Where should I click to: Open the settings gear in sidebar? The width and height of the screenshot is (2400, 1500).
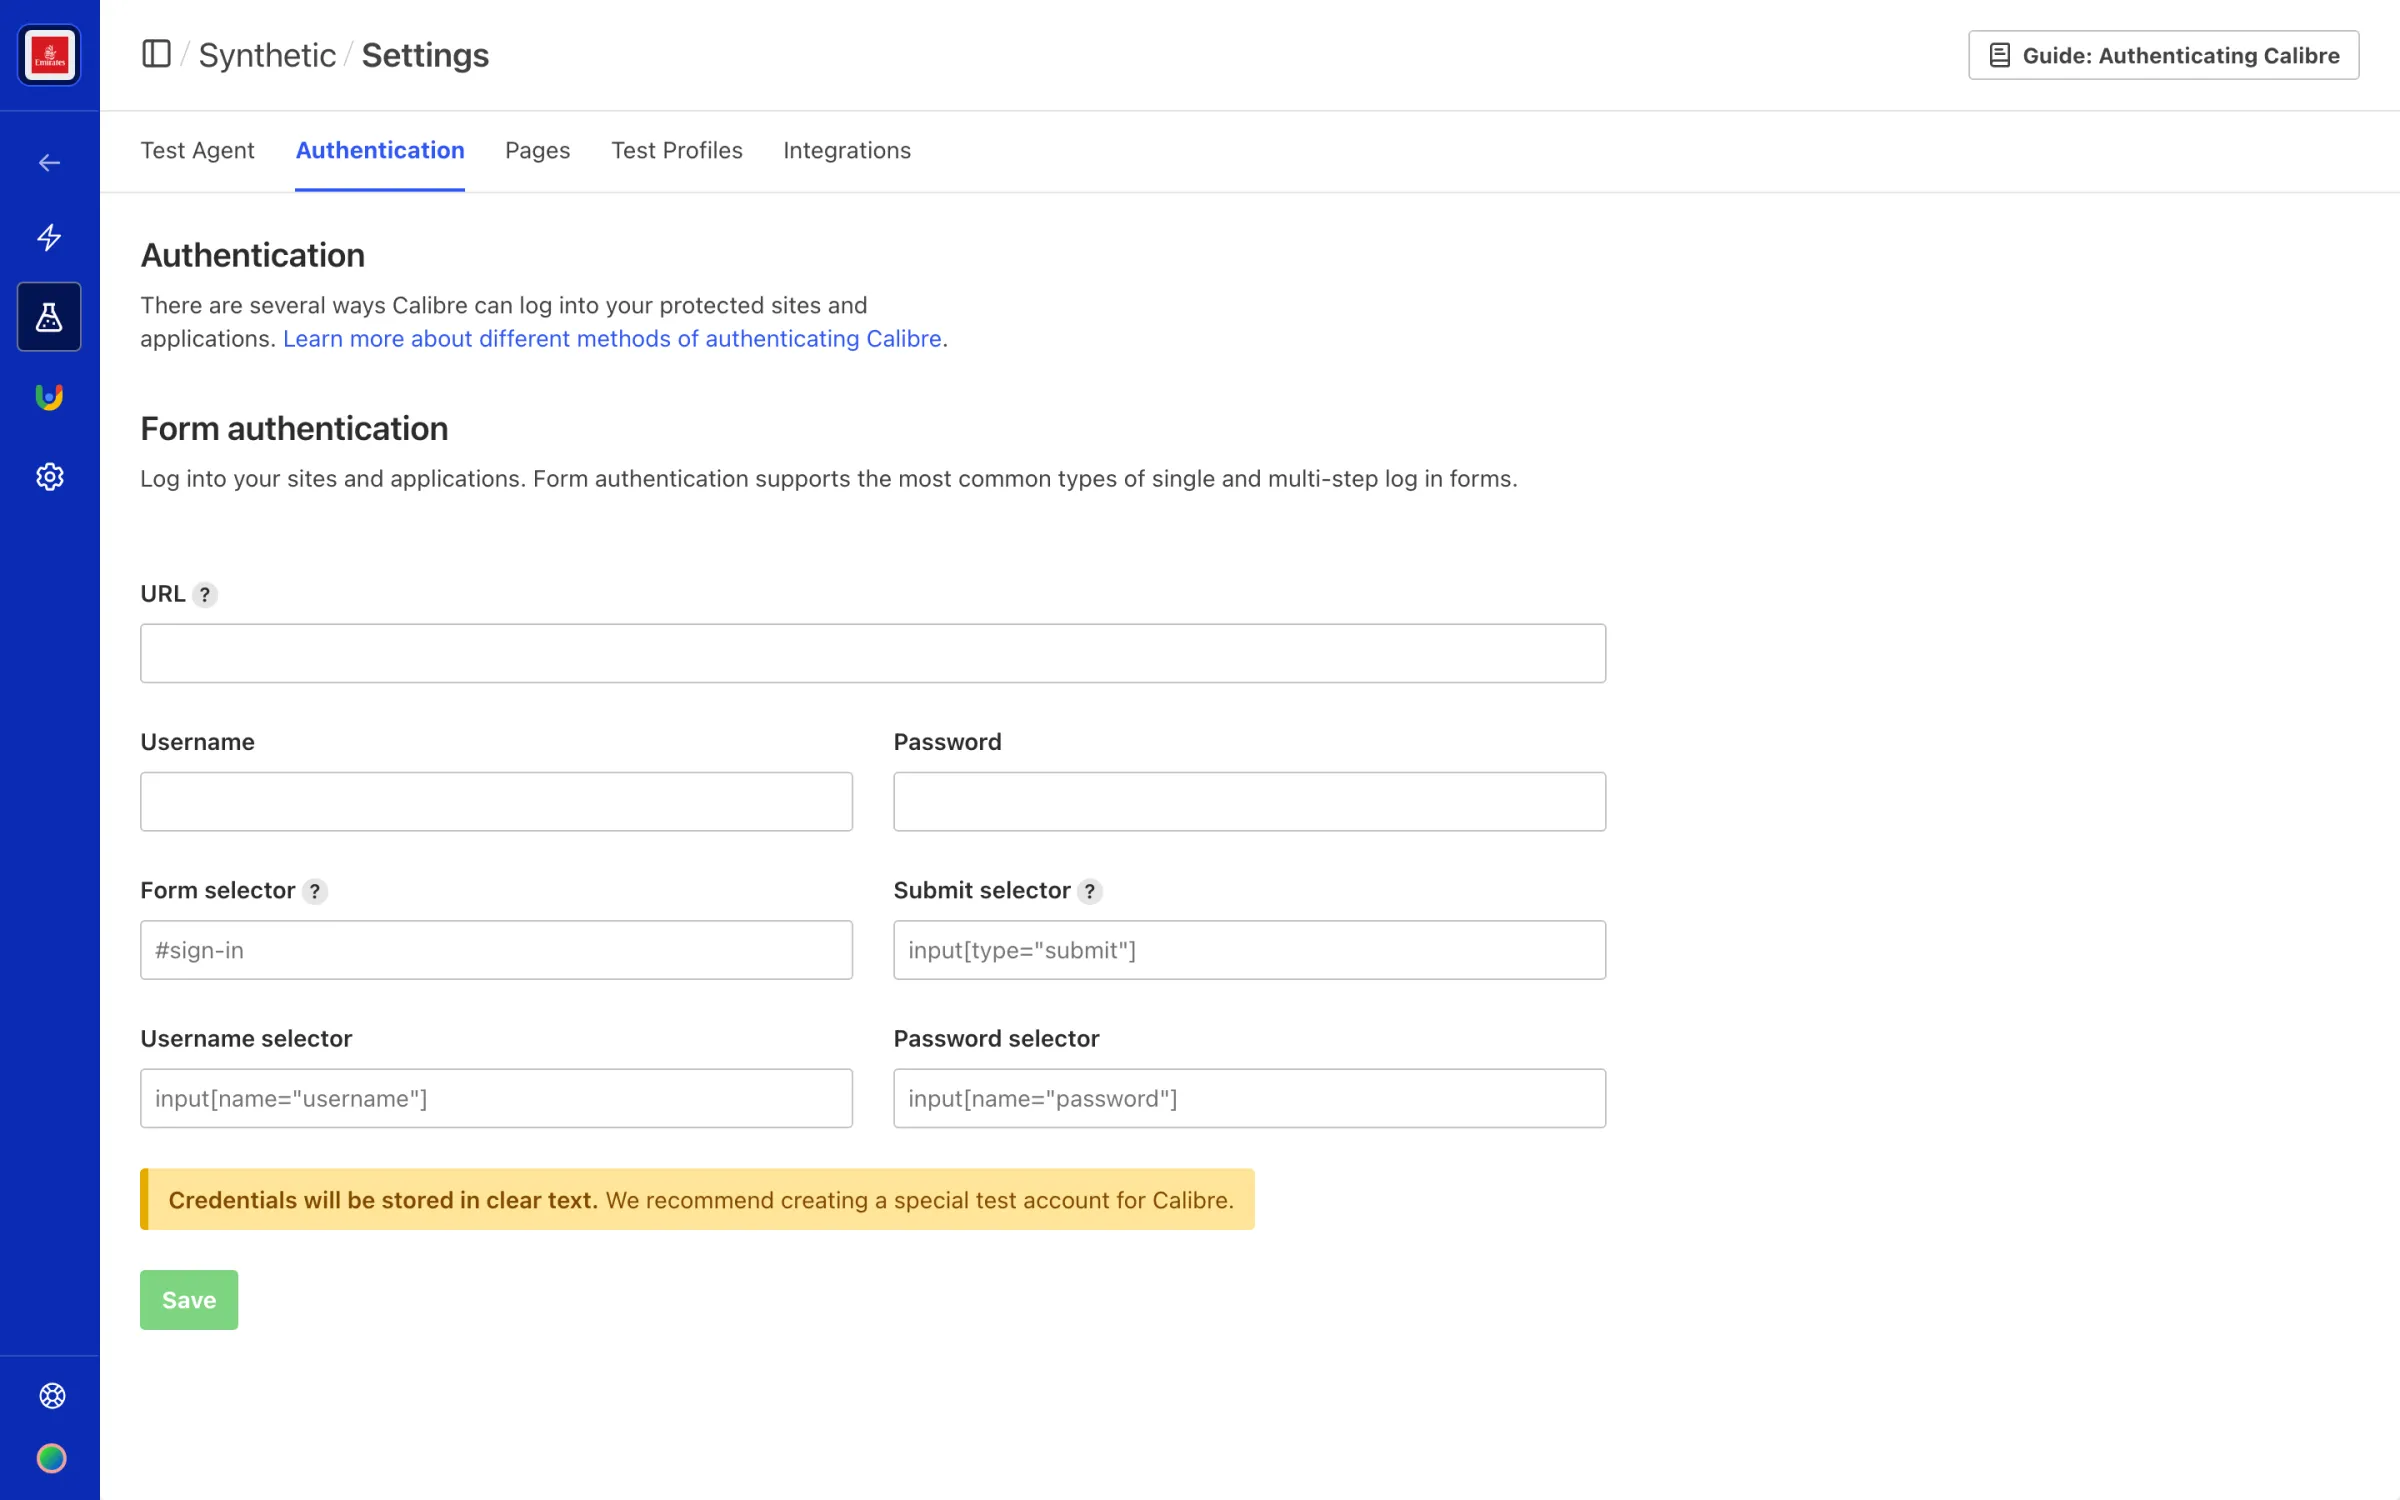click(49, 477)
